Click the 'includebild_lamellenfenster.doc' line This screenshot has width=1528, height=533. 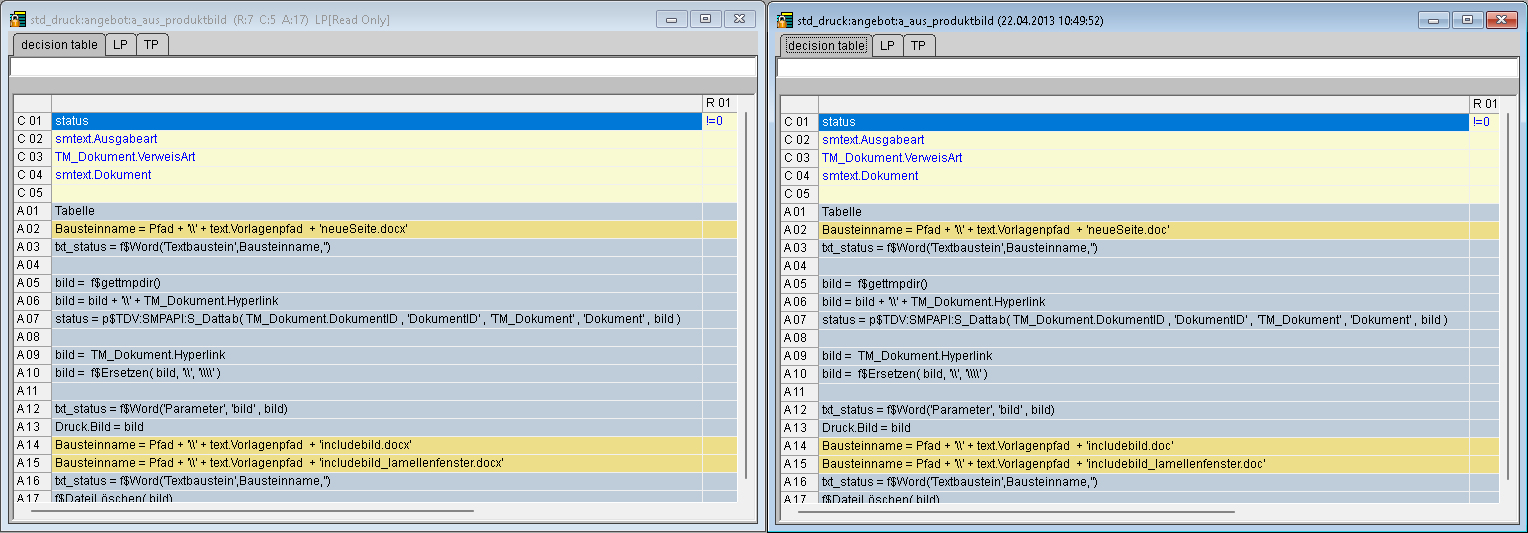coord(1144,464)
